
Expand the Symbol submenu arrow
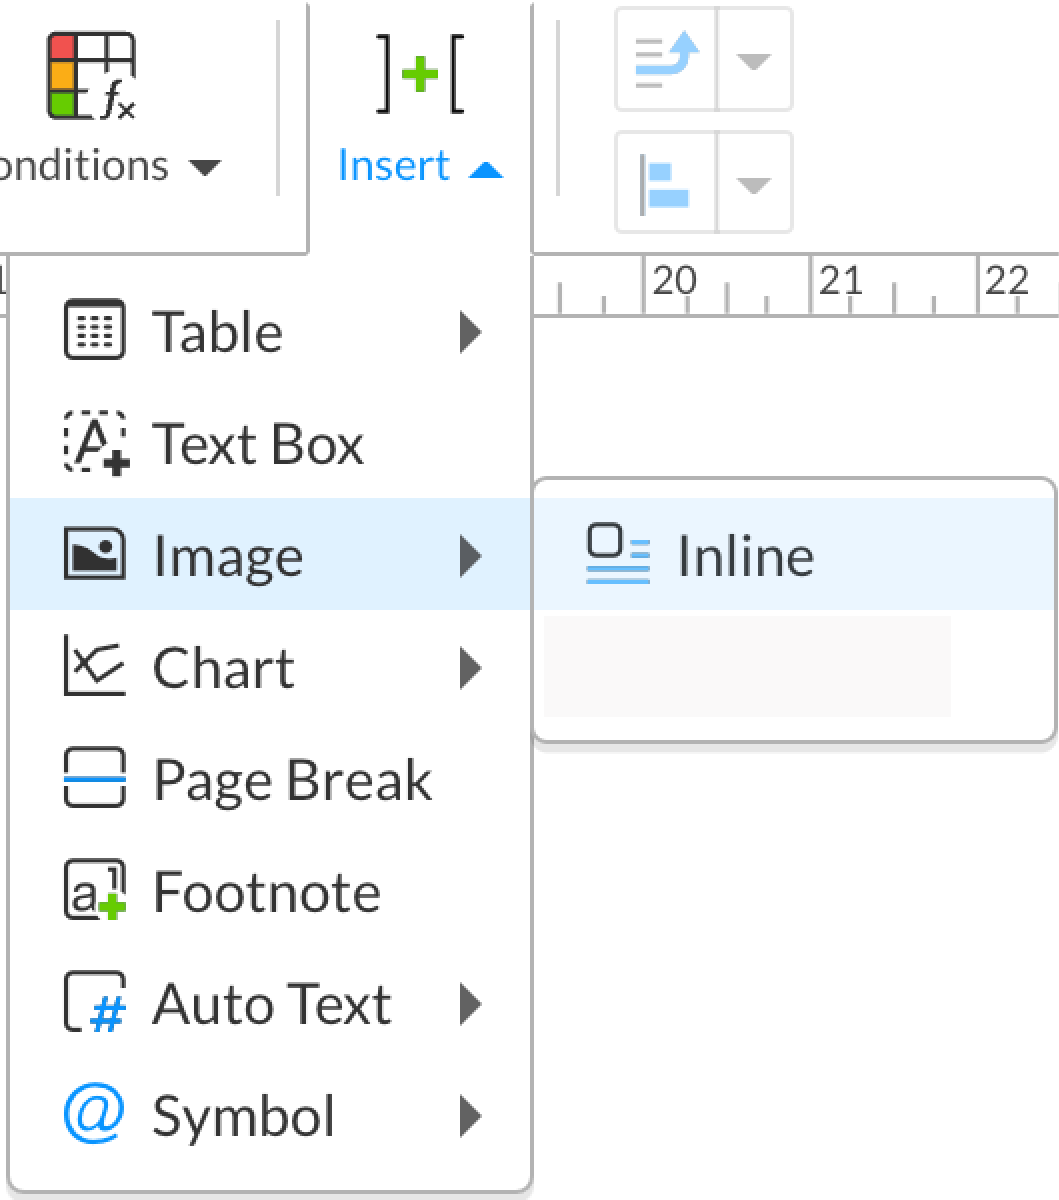[470, 1116]
